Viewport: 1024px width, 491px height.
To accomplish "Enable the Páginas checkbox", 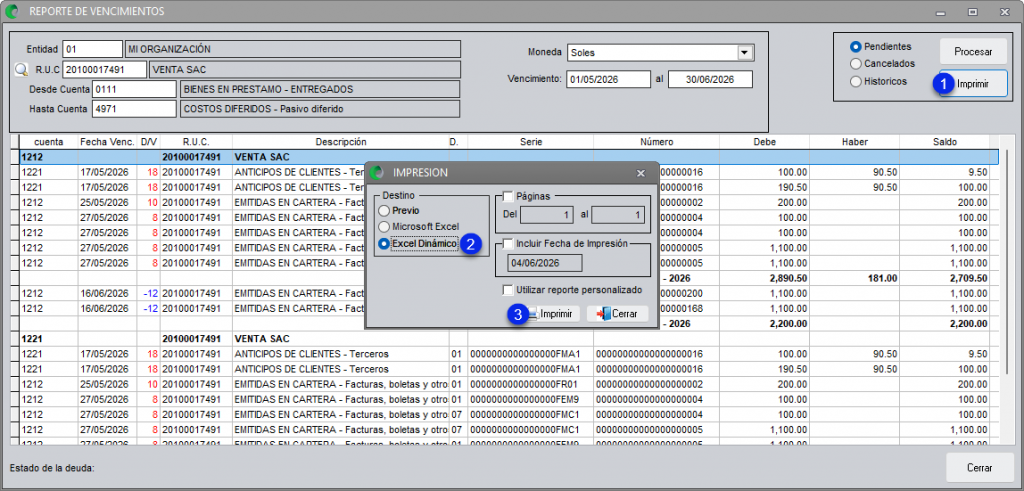I will 508,196.
